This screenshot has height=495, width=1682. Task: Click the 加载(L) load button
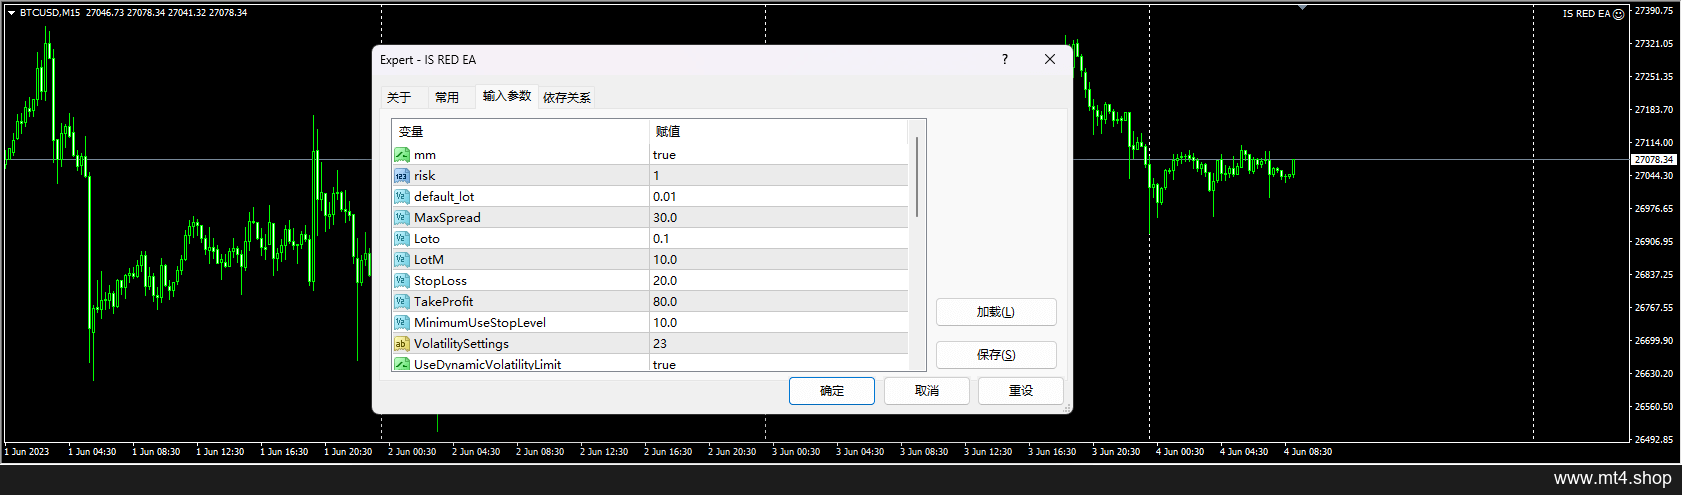(996, 312)
